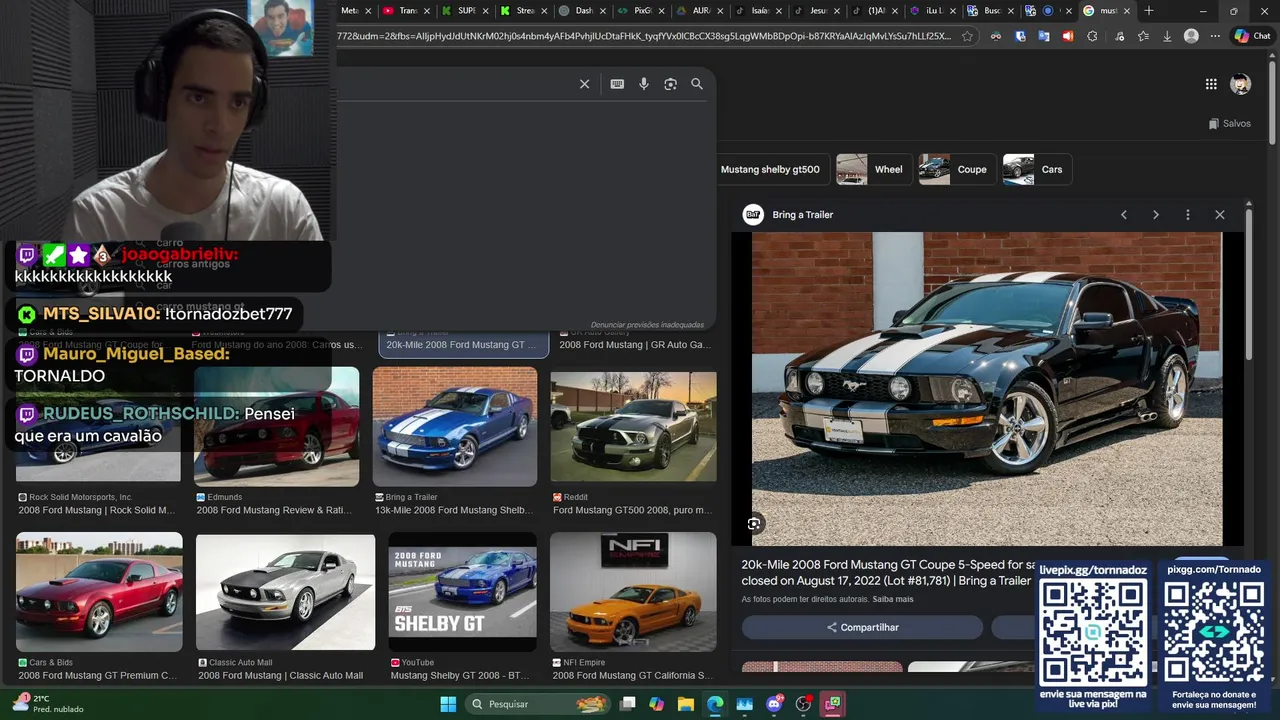Close the active Google must tab
The height and width of the screenshot is (720, 1280).
click(x=1127, y=11)
